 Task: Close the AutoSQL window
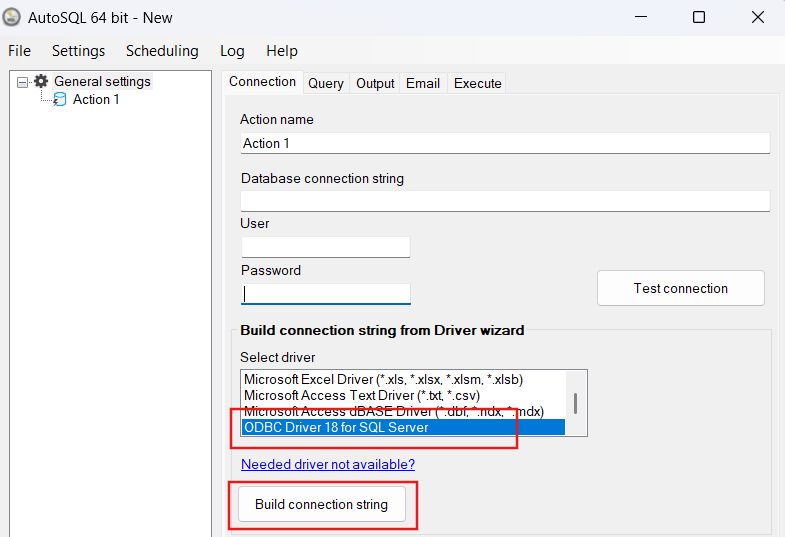point(757,17)
